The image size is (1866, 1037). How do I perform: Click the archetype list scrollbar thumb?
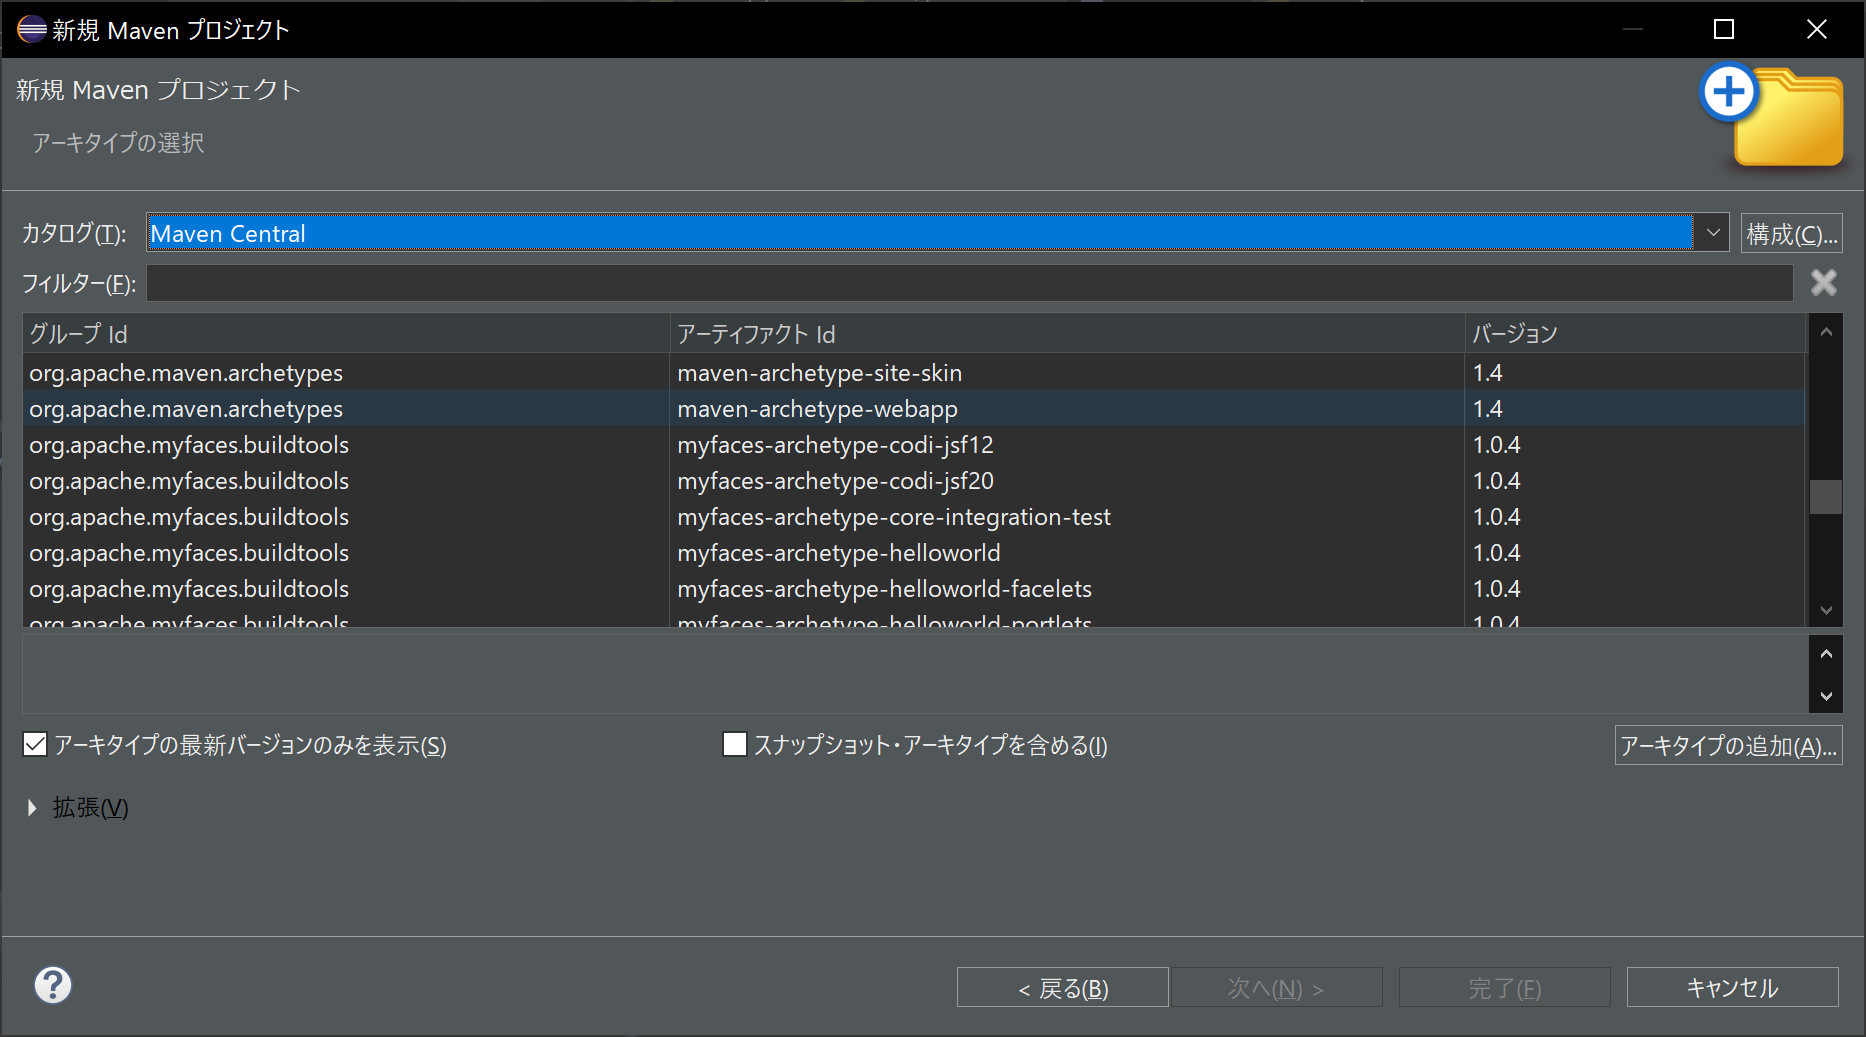pos(1826,497)
